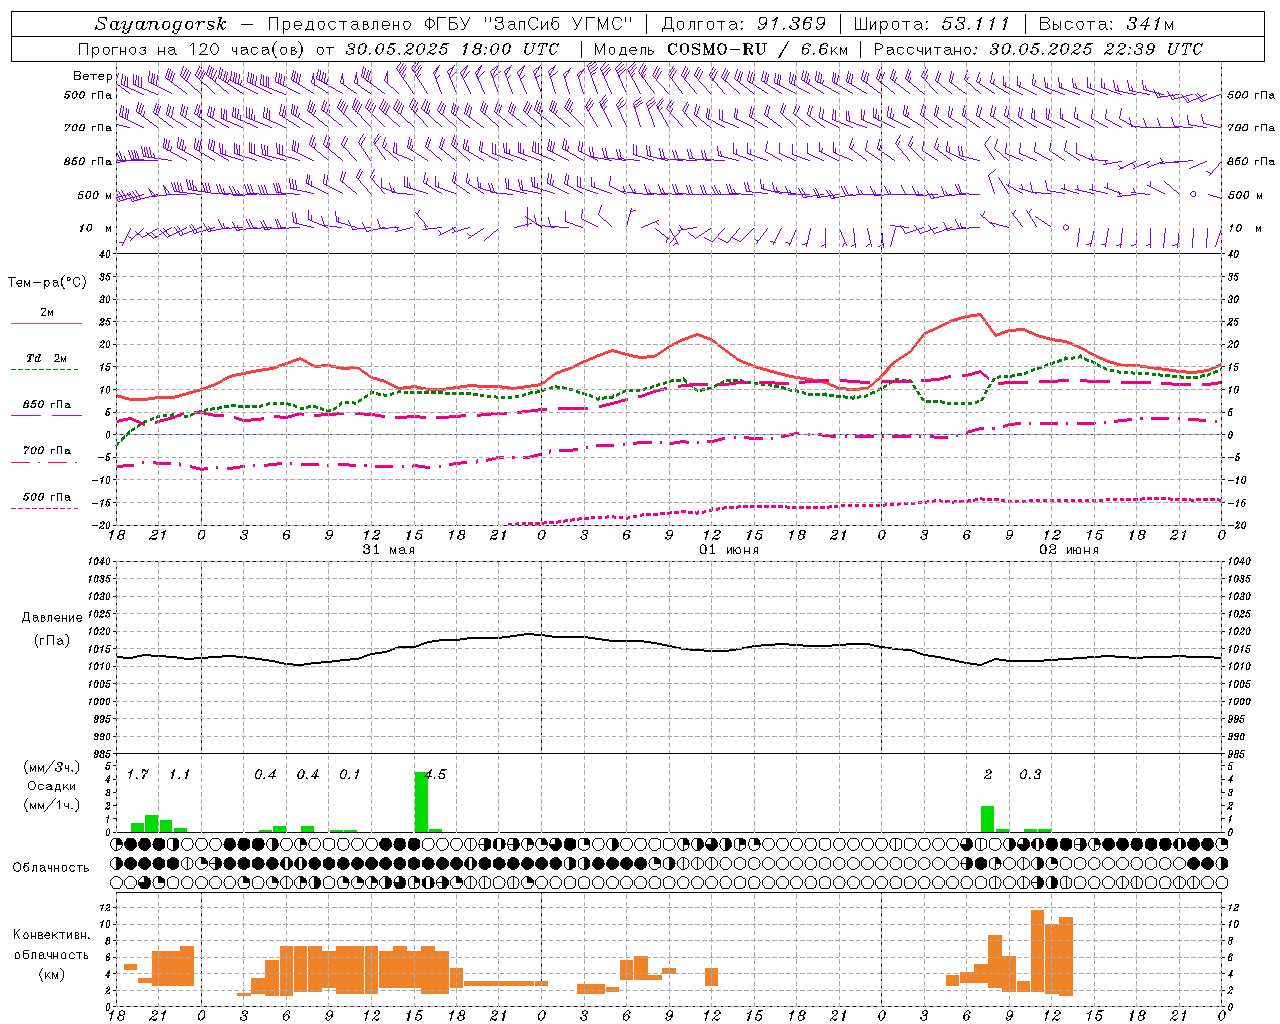Click the tallest green precipitation bar near 4.5
This screenshot has height=1024, width=1280.
click(421, 801)
